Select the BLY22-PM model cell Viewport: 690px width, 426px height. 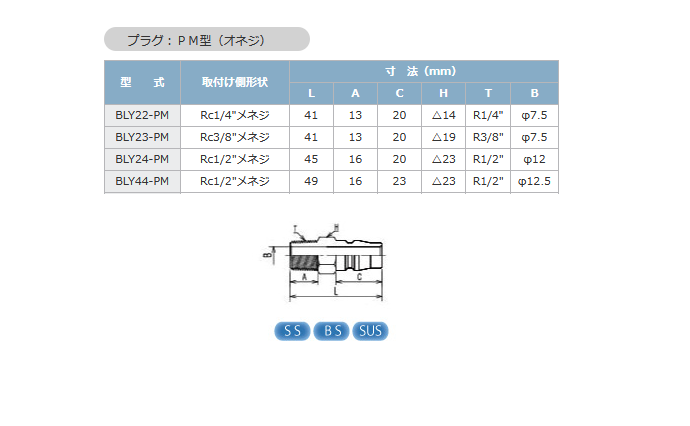click(142, 116)
